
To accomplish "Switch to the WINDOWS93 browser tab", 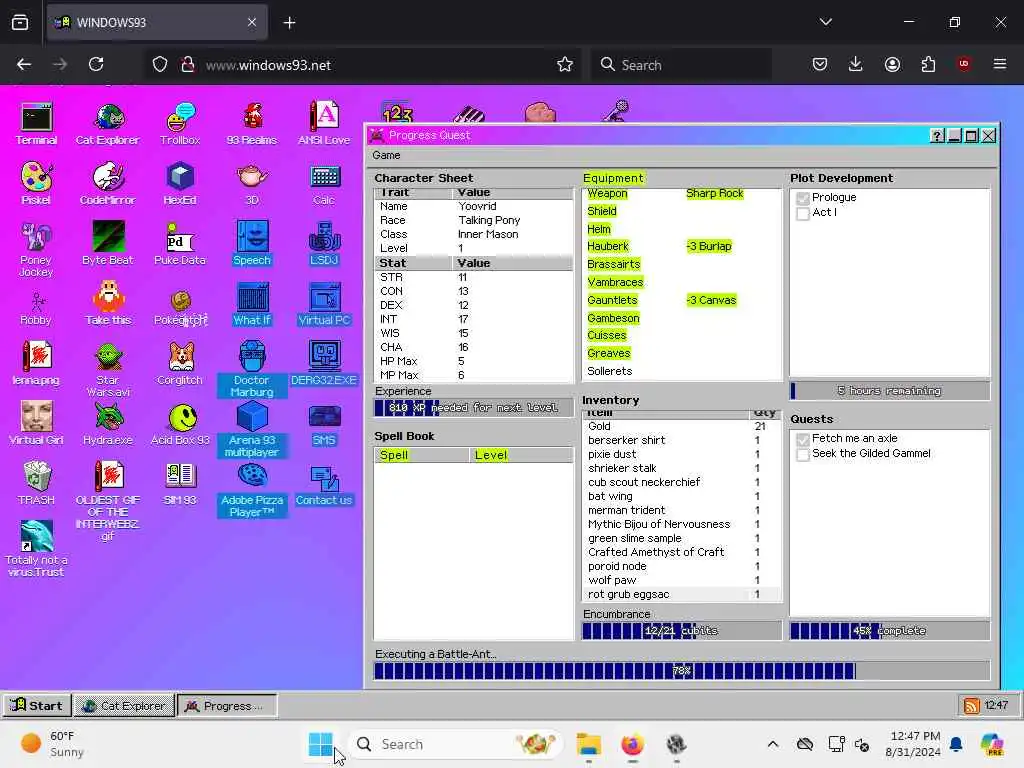I will pos(157,22).
